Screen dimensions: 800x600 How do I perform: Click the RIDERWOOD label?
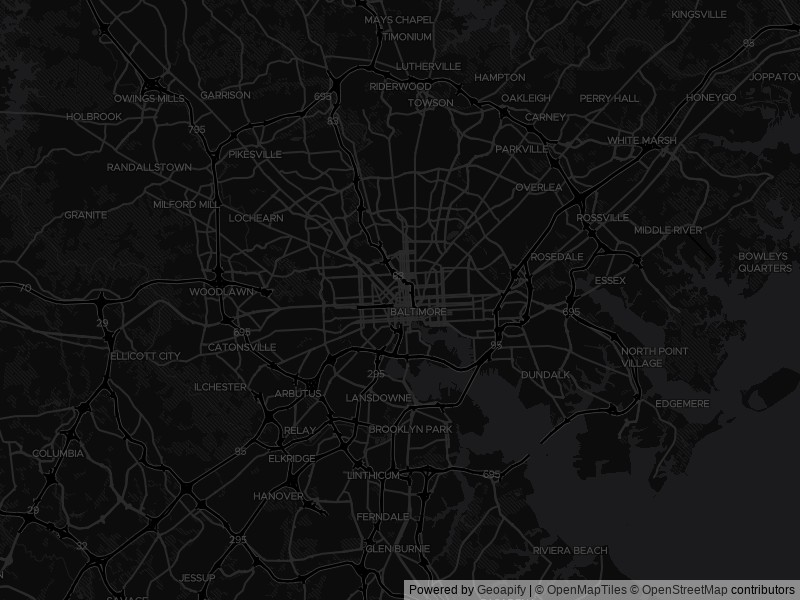click(x=401, y=87)
